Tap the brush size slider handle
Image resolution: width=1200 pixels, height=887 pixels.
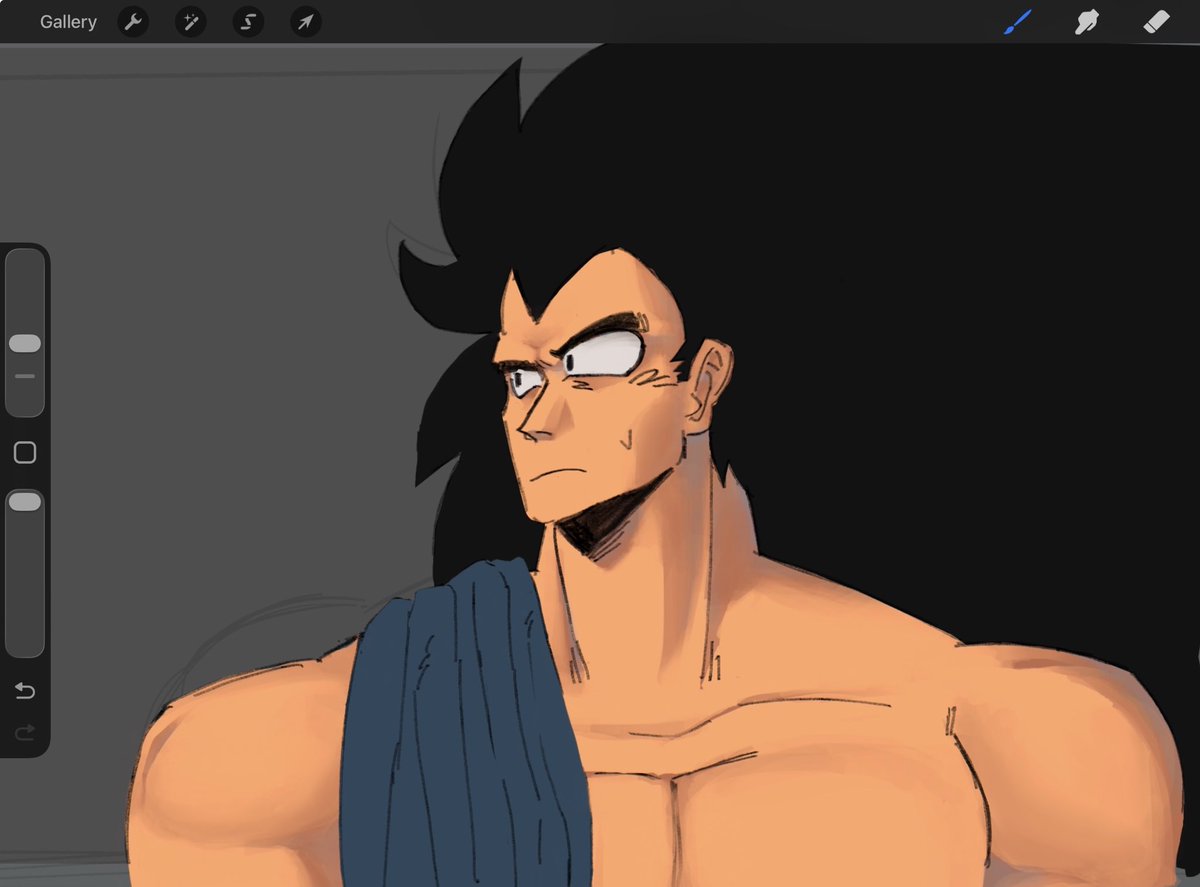pyautogui.click(x=24, y=343)
